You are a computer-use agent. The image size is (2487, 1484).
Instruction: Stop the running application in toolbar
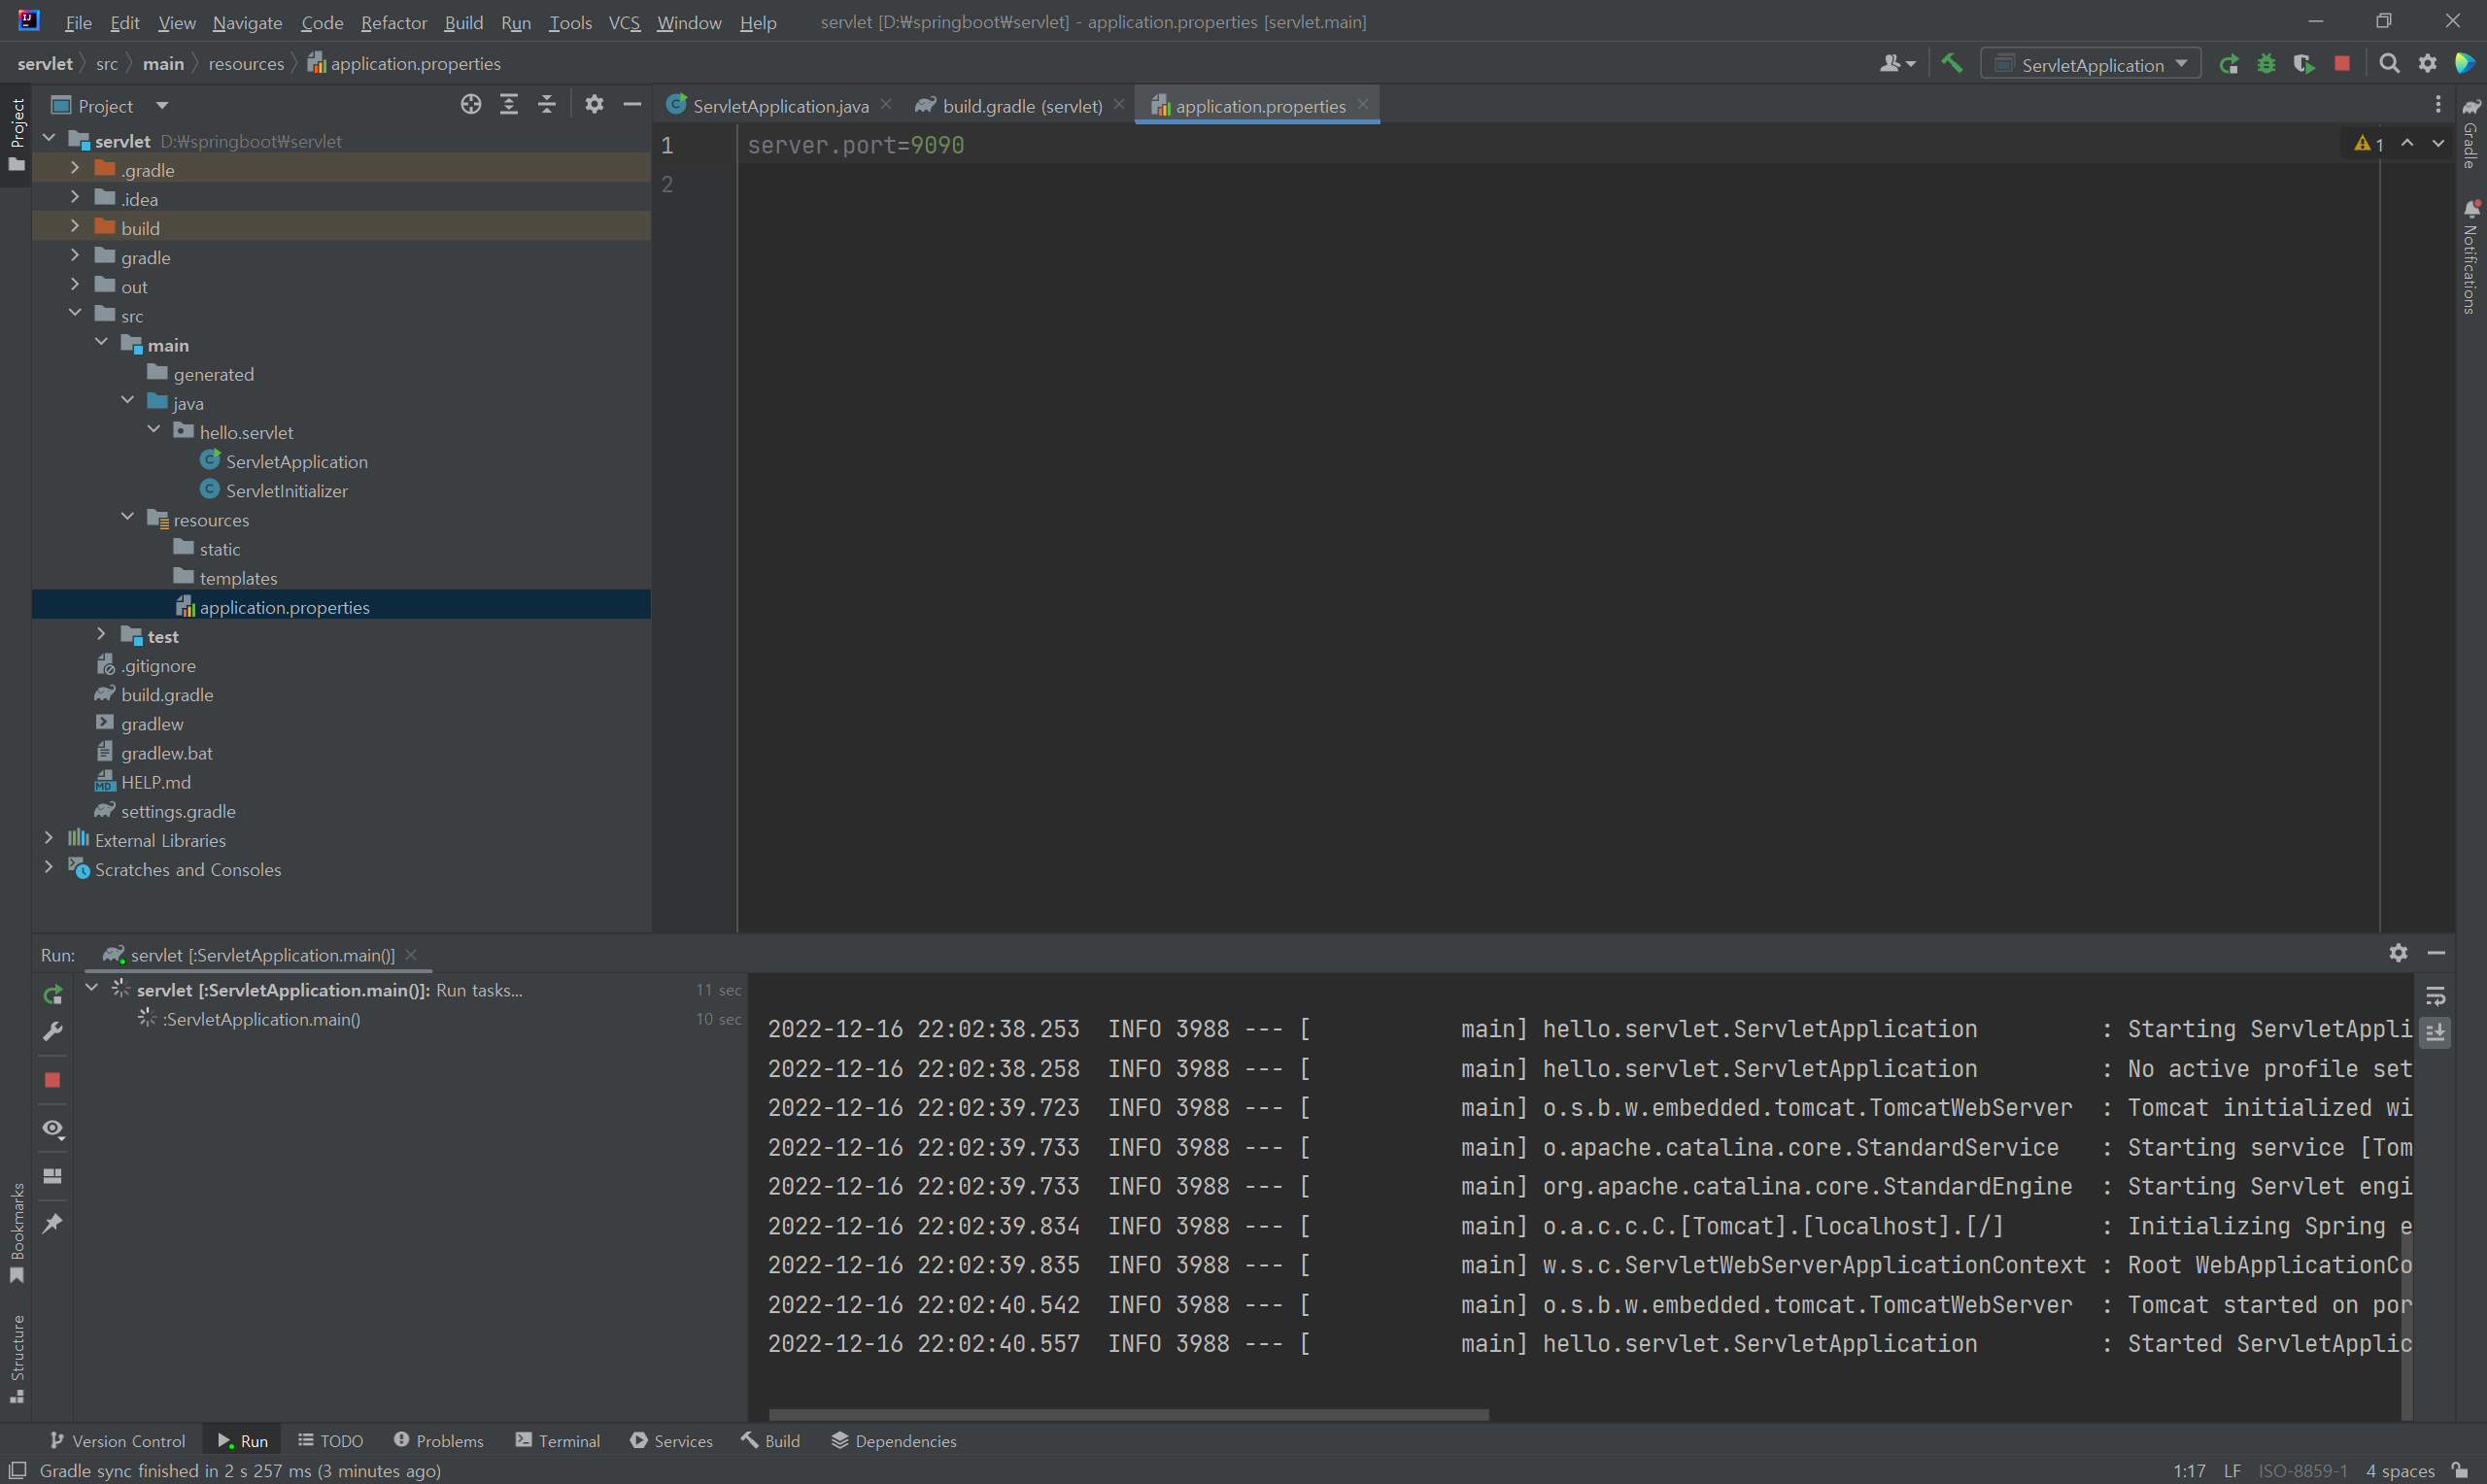2342,64
